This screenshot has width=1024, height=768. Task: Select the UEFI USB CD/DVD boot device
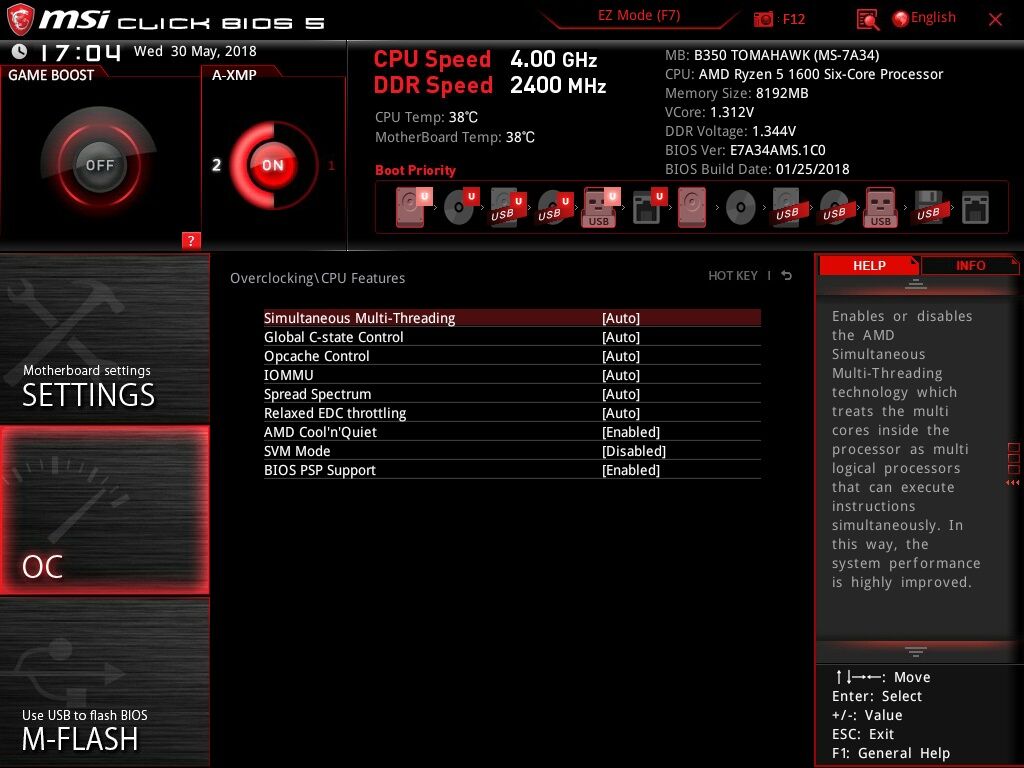555,207
